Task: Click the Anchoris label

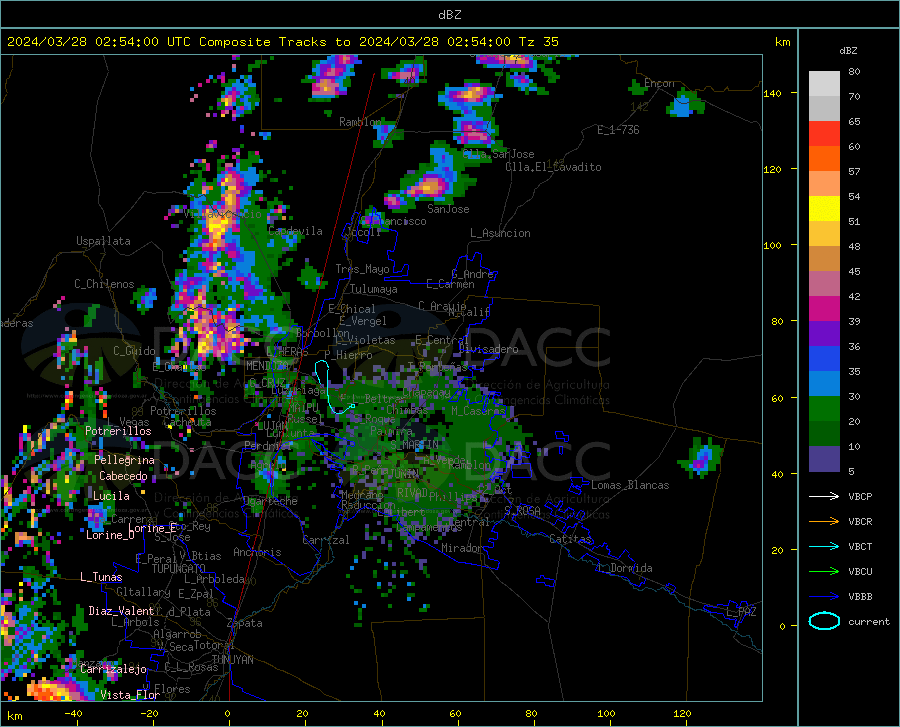Action: (x=257, y=552)
